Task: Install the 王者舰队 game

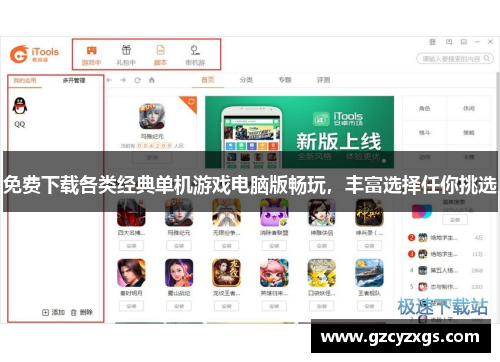Action: coord(369,306)
